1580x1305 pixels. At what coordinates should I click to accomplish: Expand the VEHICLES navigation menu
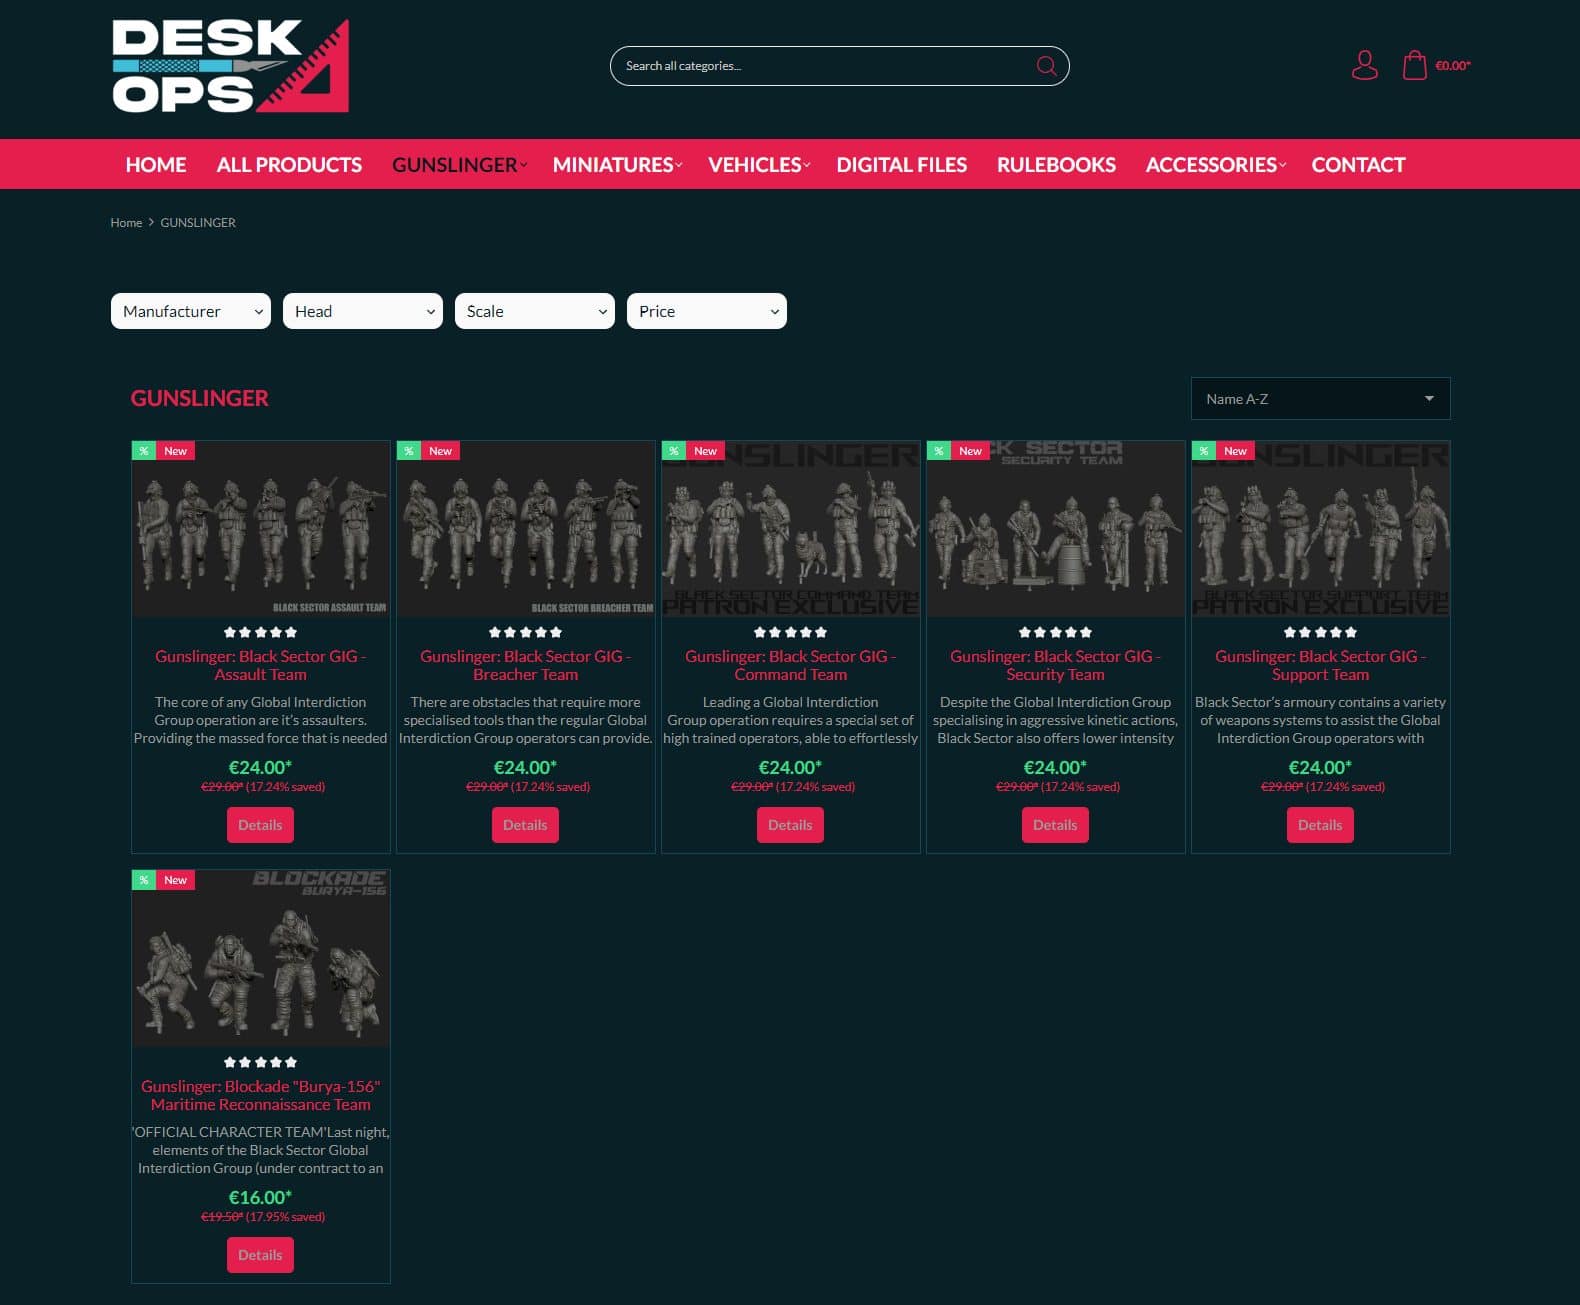click(759, 165)
